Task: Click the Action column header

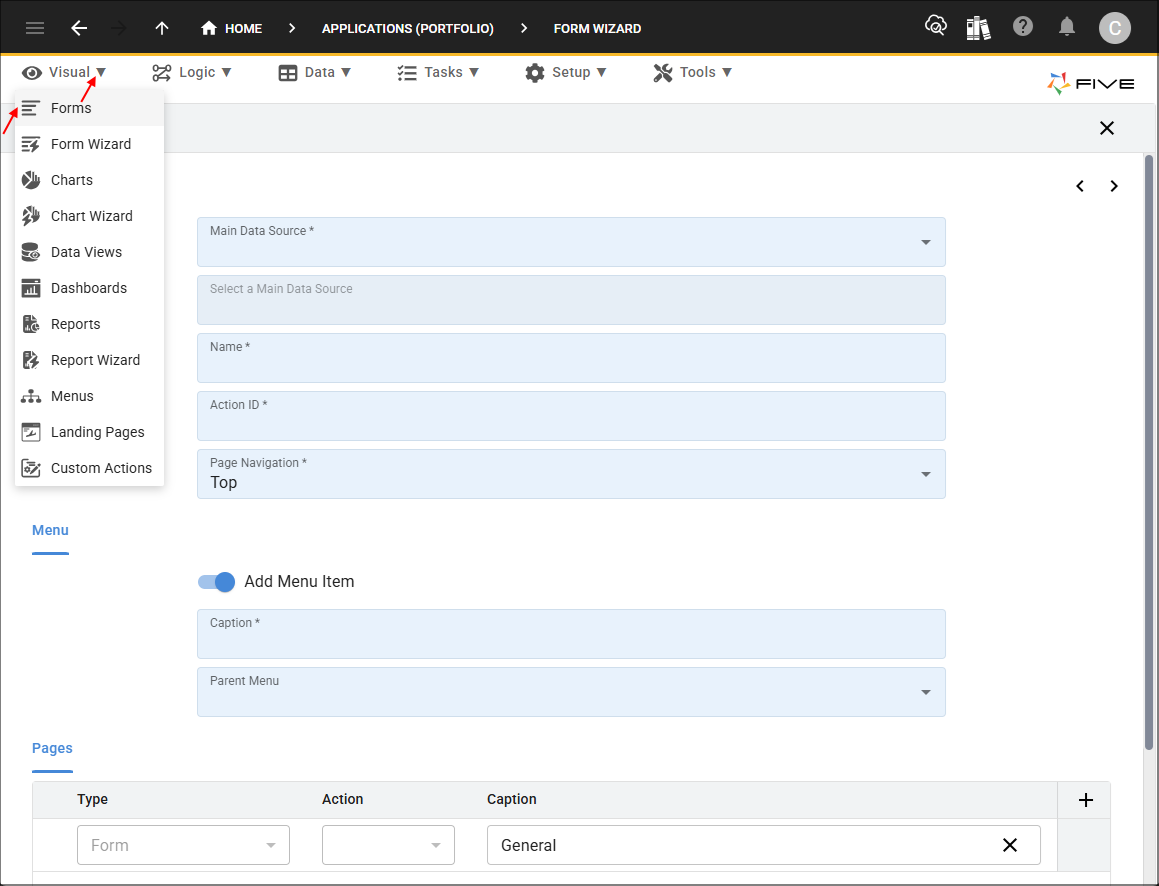Action: click(x=342, y=800)
